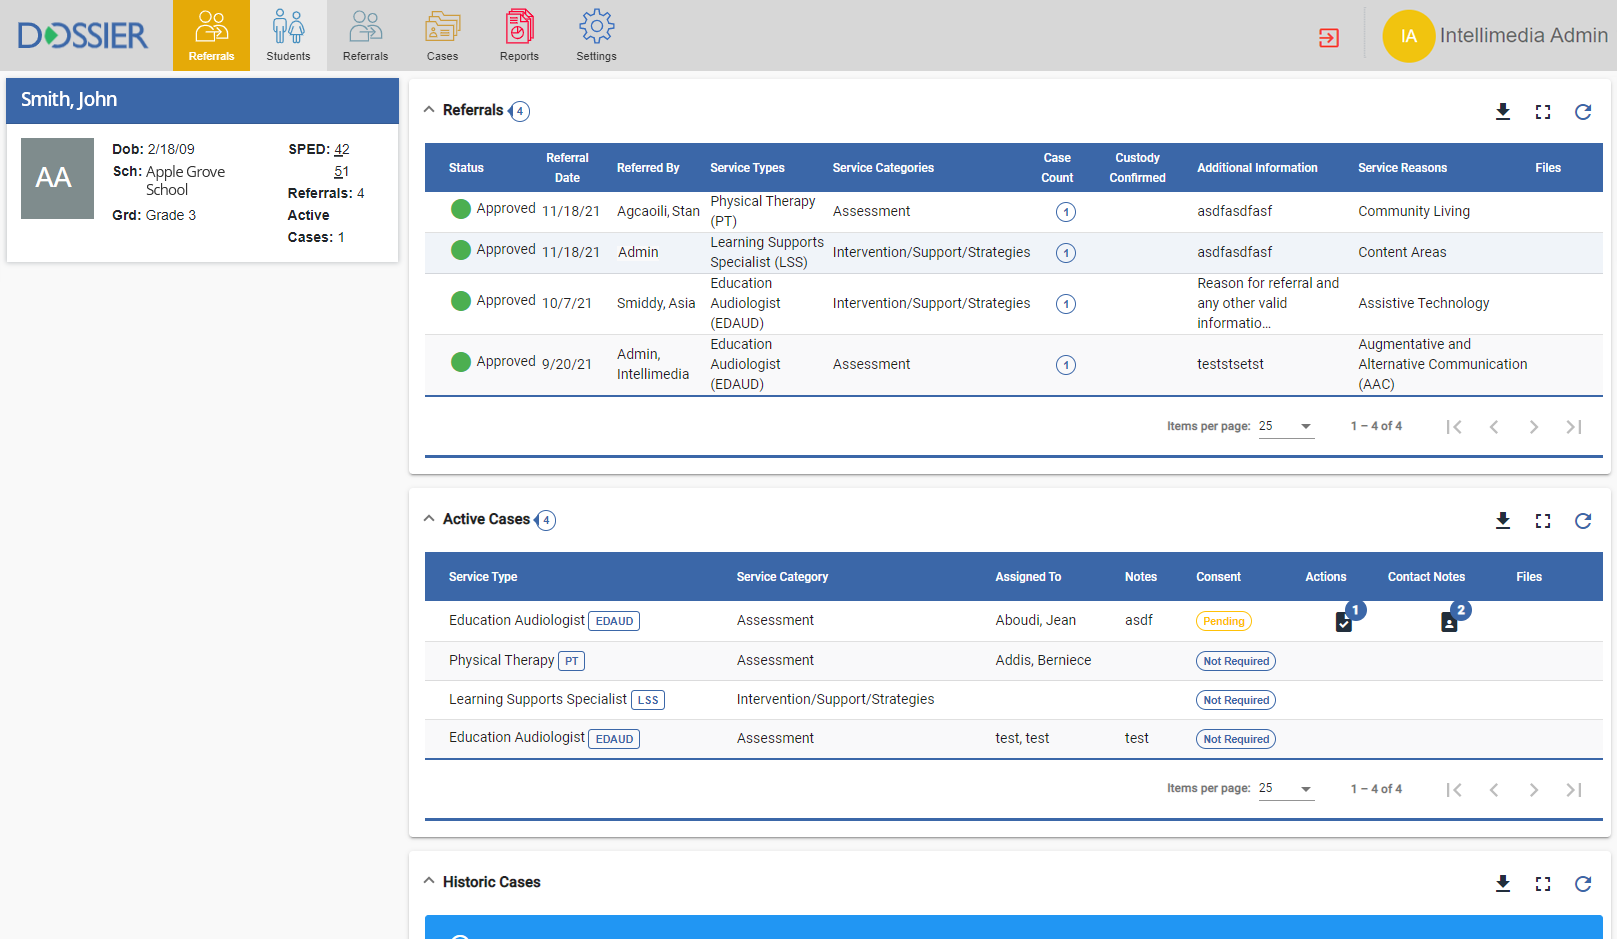Collapse the Active Cases section
This screenshot has height=939, width=1617.
(429, 519)
